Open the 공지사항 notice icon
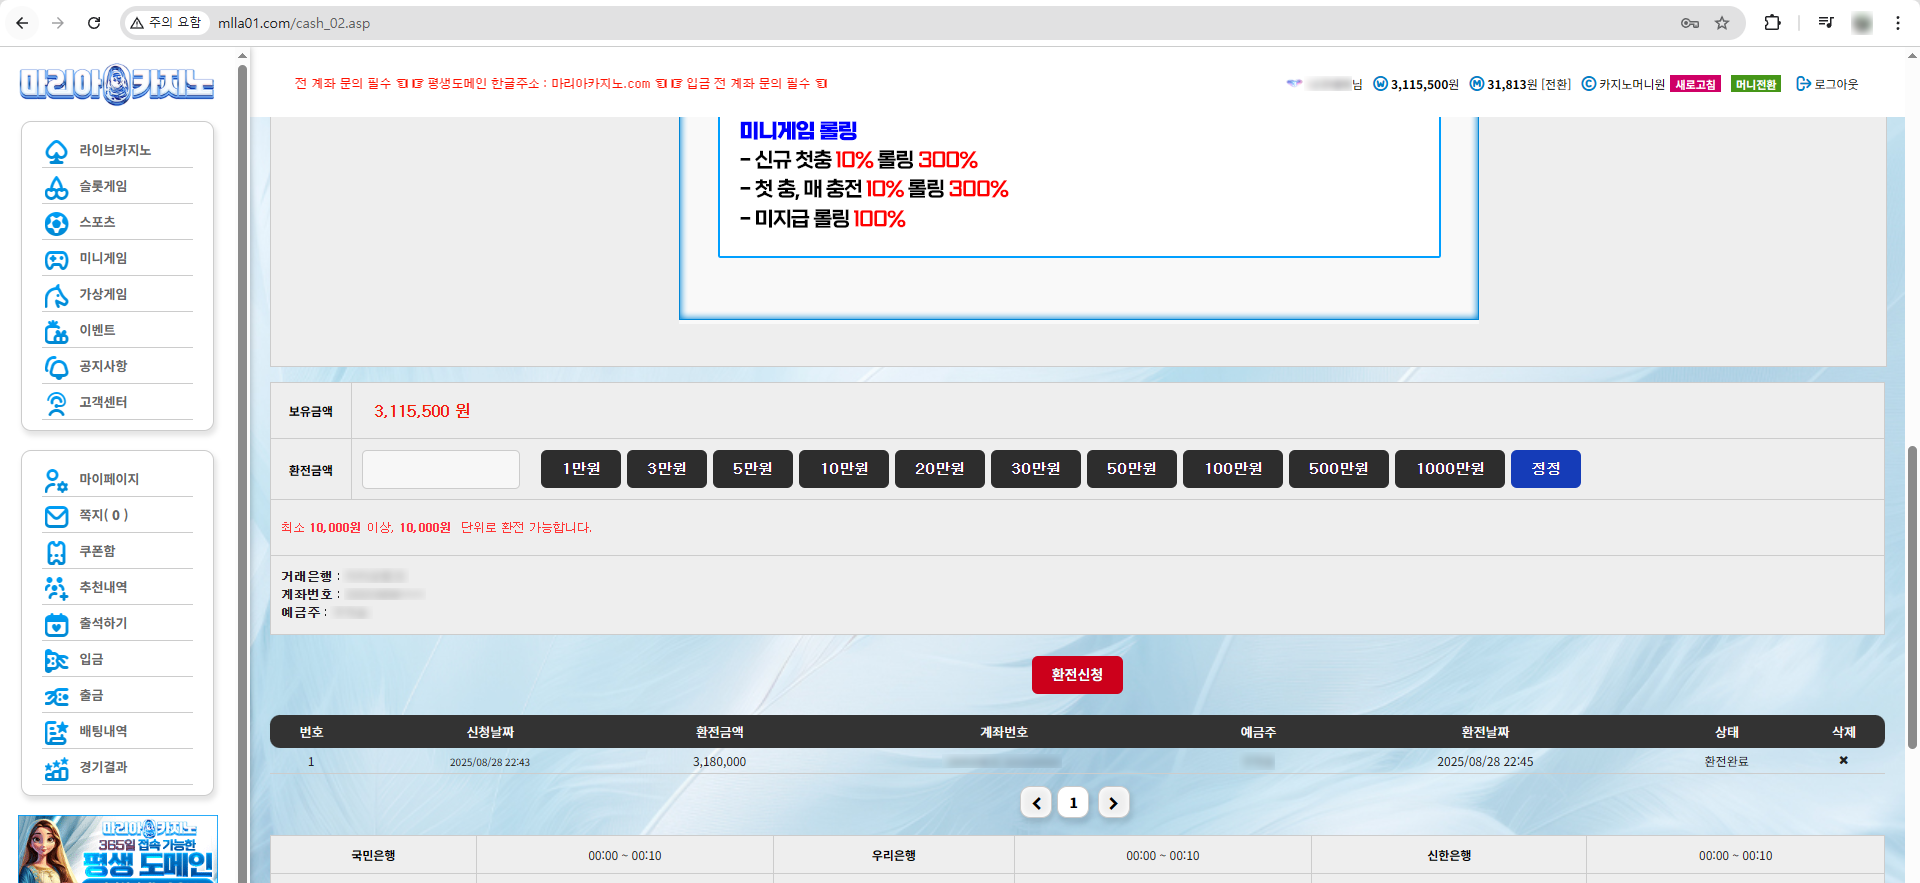 coord(57,367)
